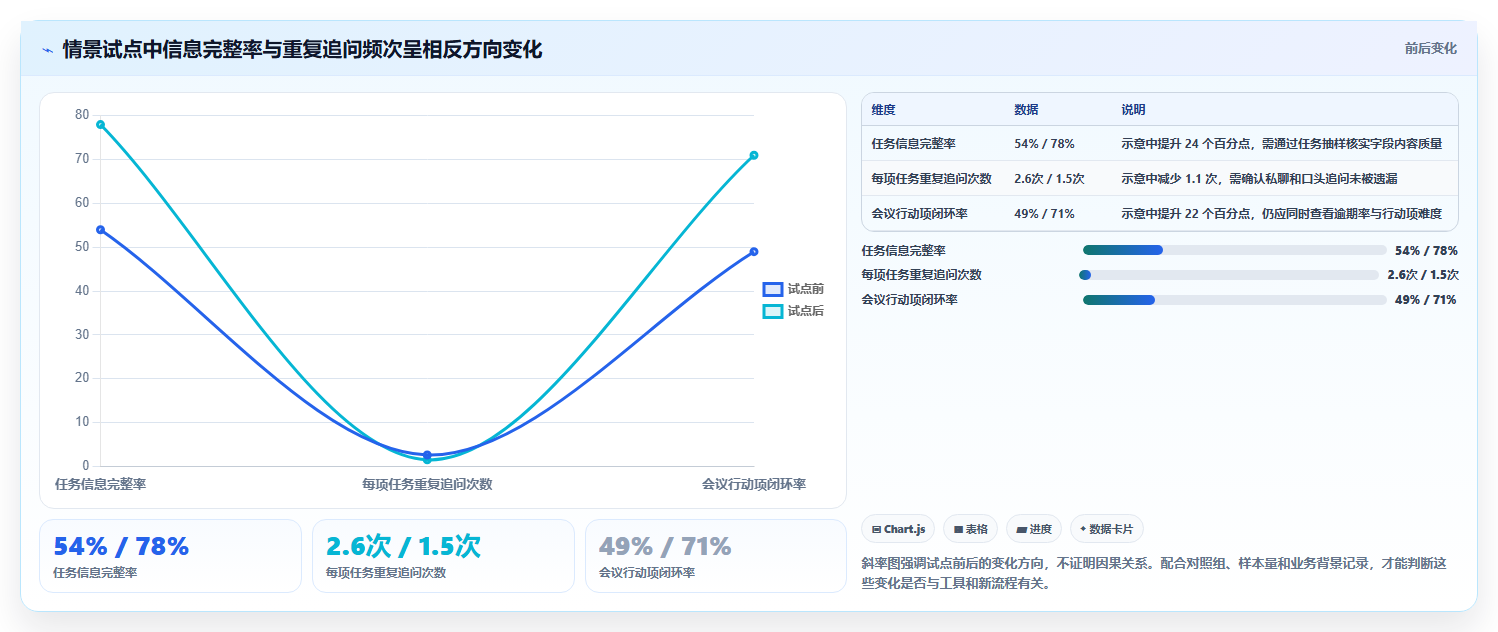Viewport: 1498px width, 632px height.
Task: Click the note 示意中提升 24 个百分点
Action: [x=1281, y=144]
